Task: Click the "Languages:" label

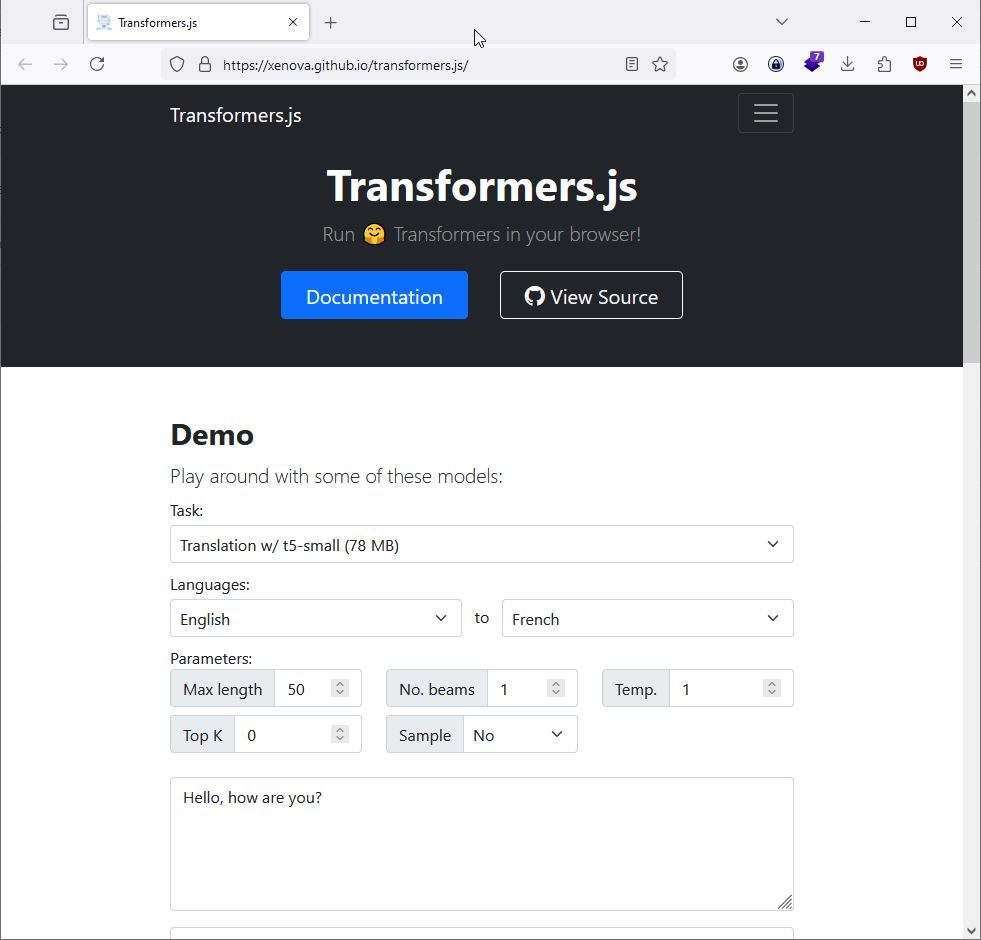Action: tap(210, 585)
